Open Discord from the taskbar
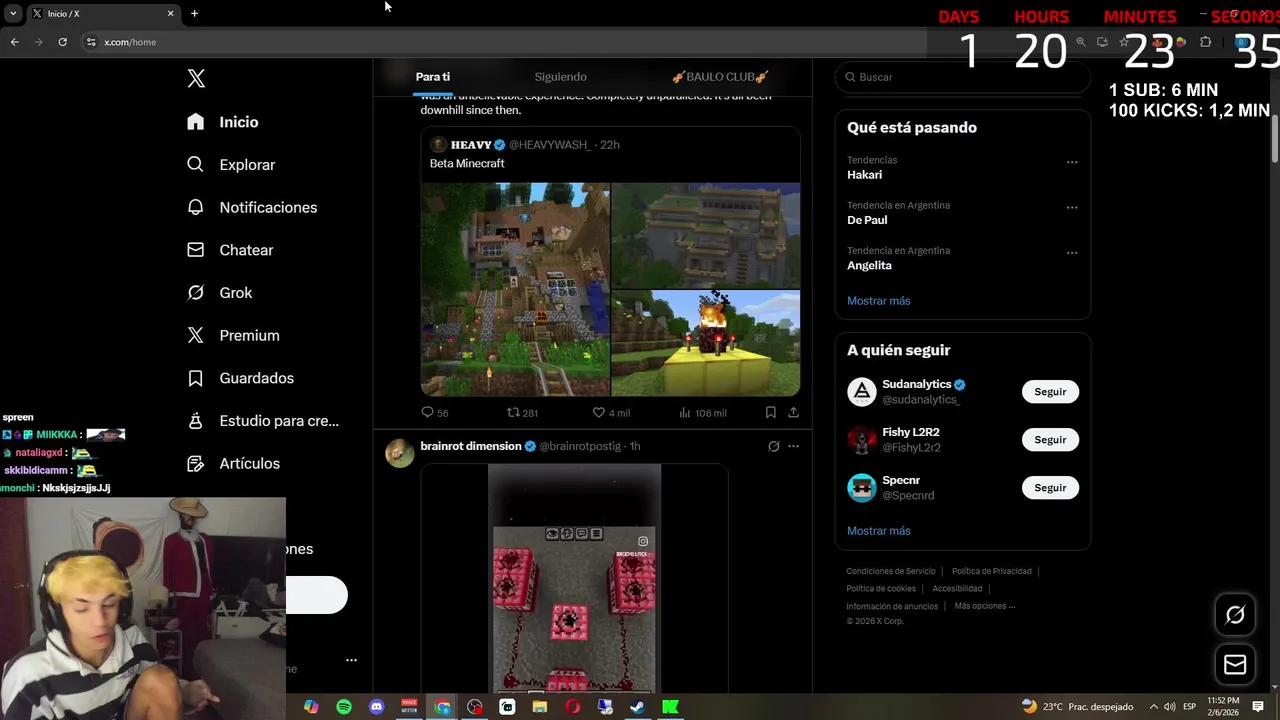The image size is (1280, 720). click(377, 707)
